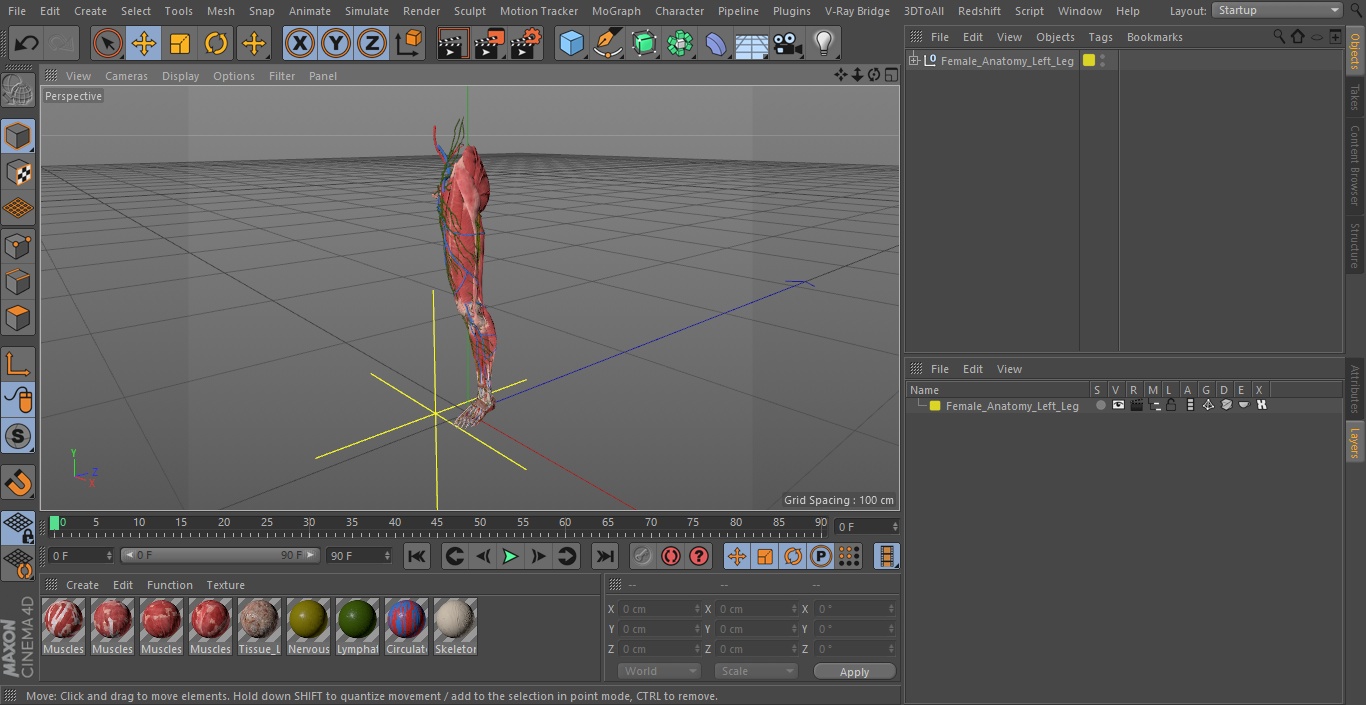1366x705 pixels.
Task: Toggle layer view eye for Female_Anatomy_Left_Leg
Action: point(1118,405)
